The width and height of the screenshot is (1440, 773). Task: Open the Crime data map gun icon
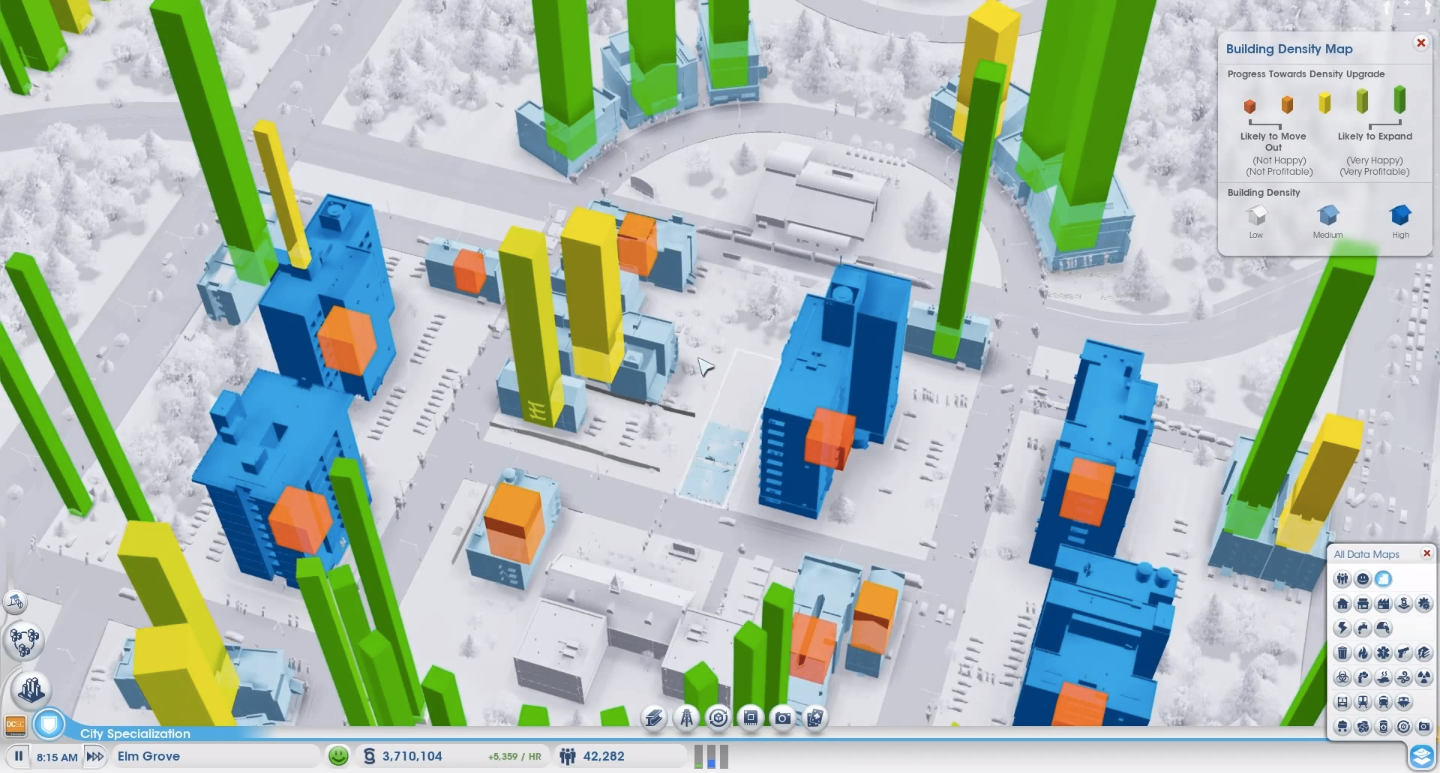(1404, 653)
